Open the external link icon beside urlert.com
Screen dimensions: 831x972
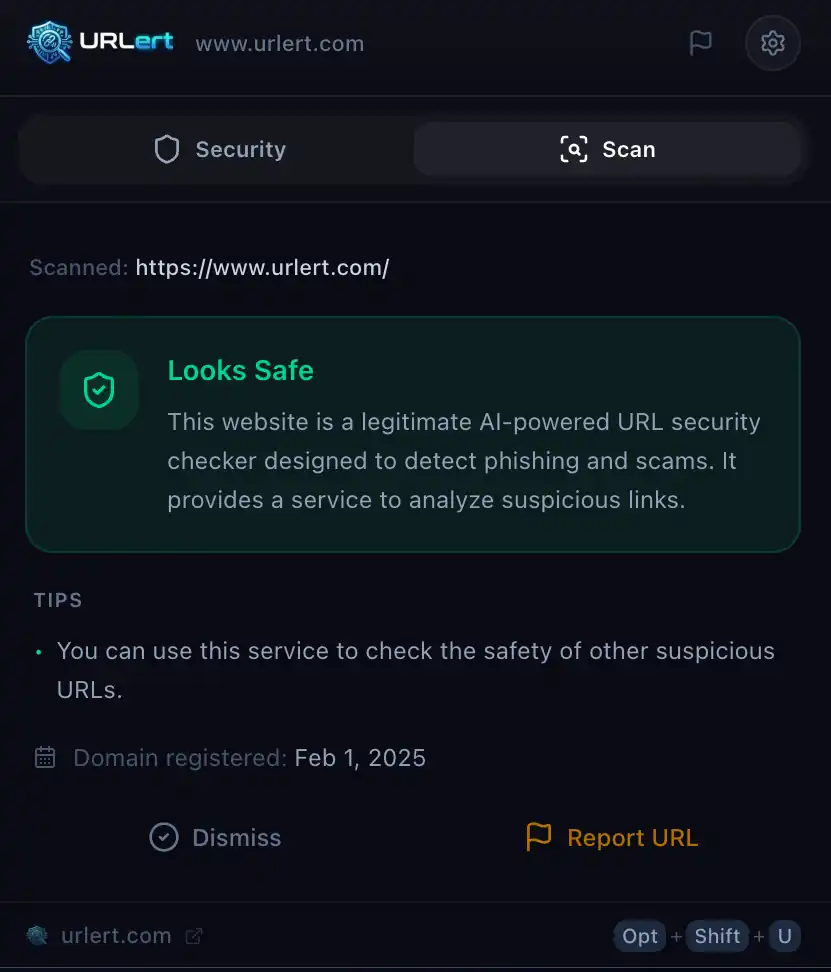[x=192, y=935]
